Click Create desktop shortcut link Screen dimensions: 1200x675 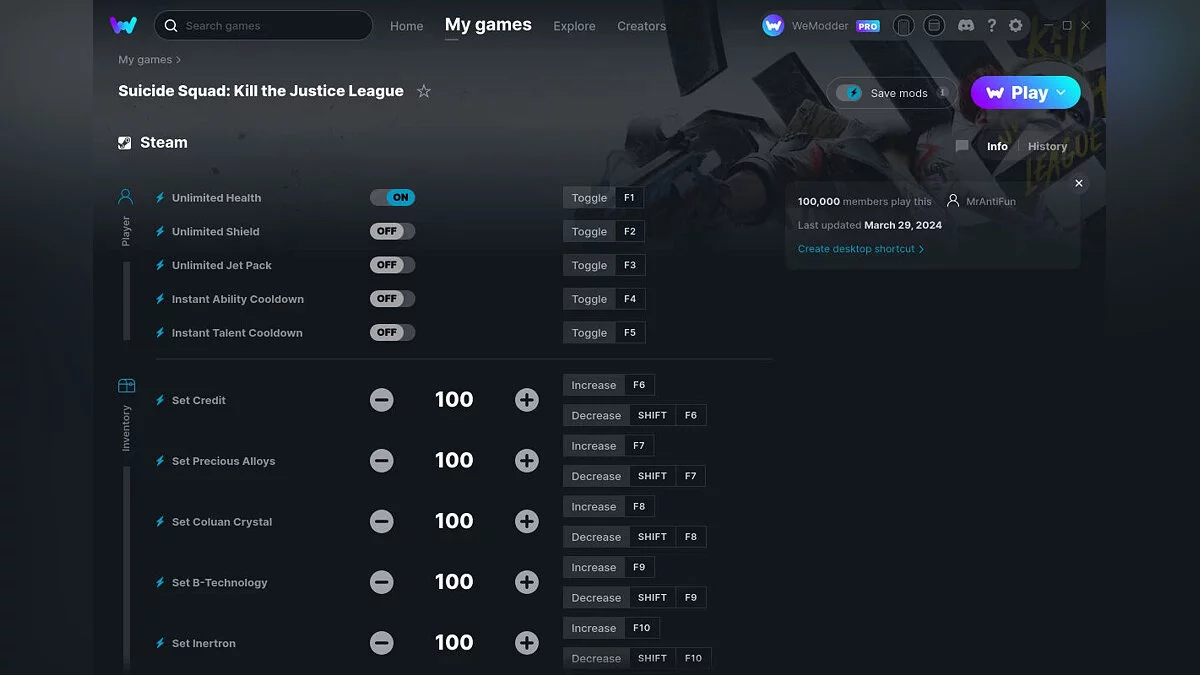[x=861, y=249]
